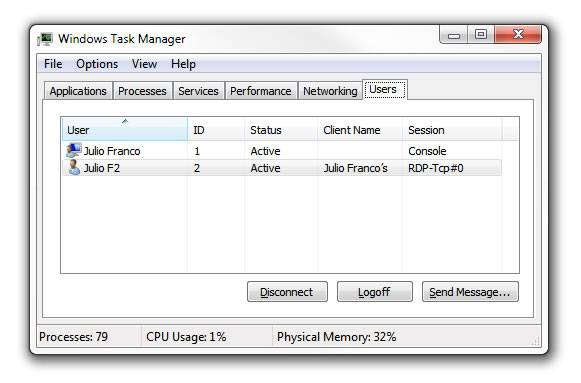This screenshot has width=581, height=383.
Task: Open the Options menu
Action: click(x=97, y=64)
